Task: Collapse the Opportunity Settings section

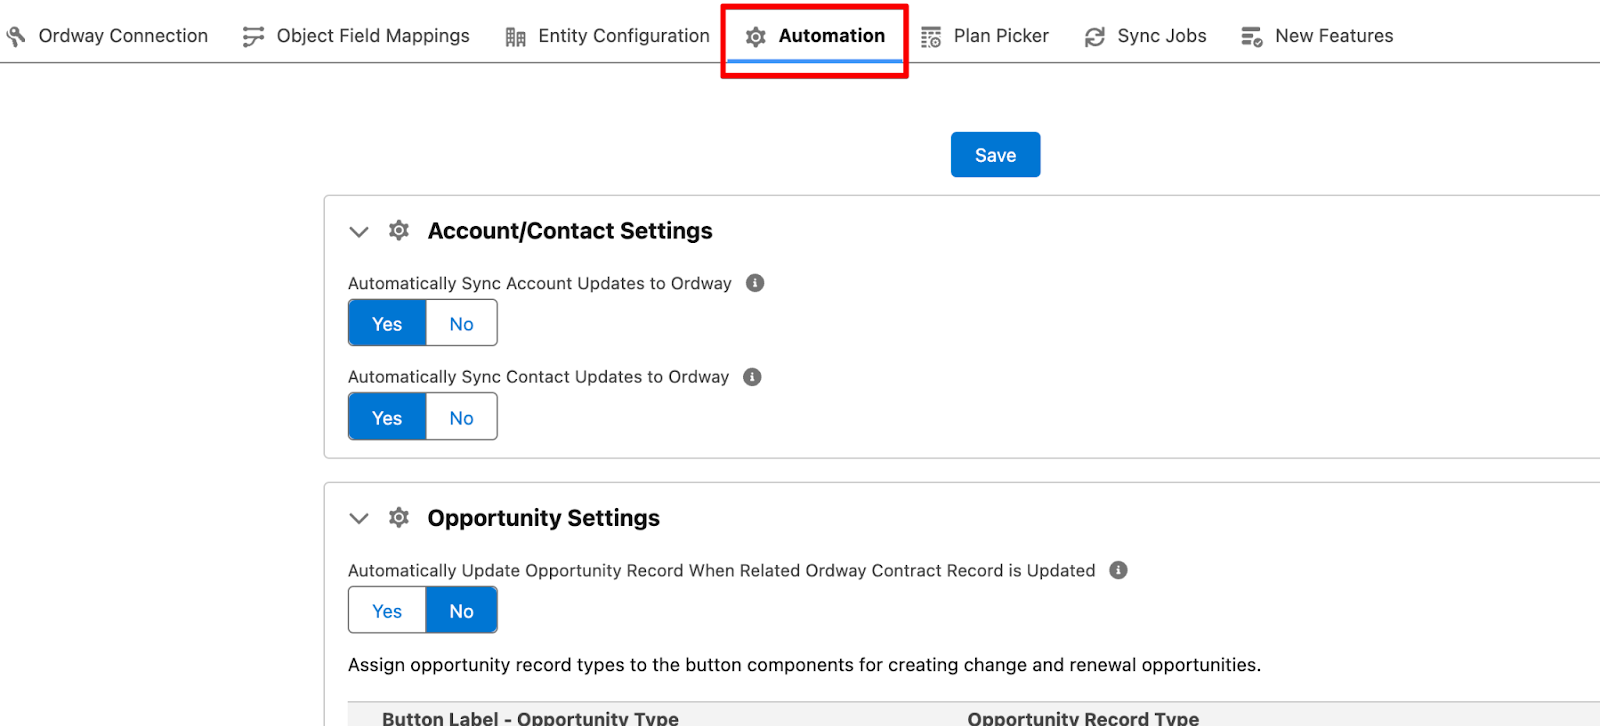Action: click(359, 518)
